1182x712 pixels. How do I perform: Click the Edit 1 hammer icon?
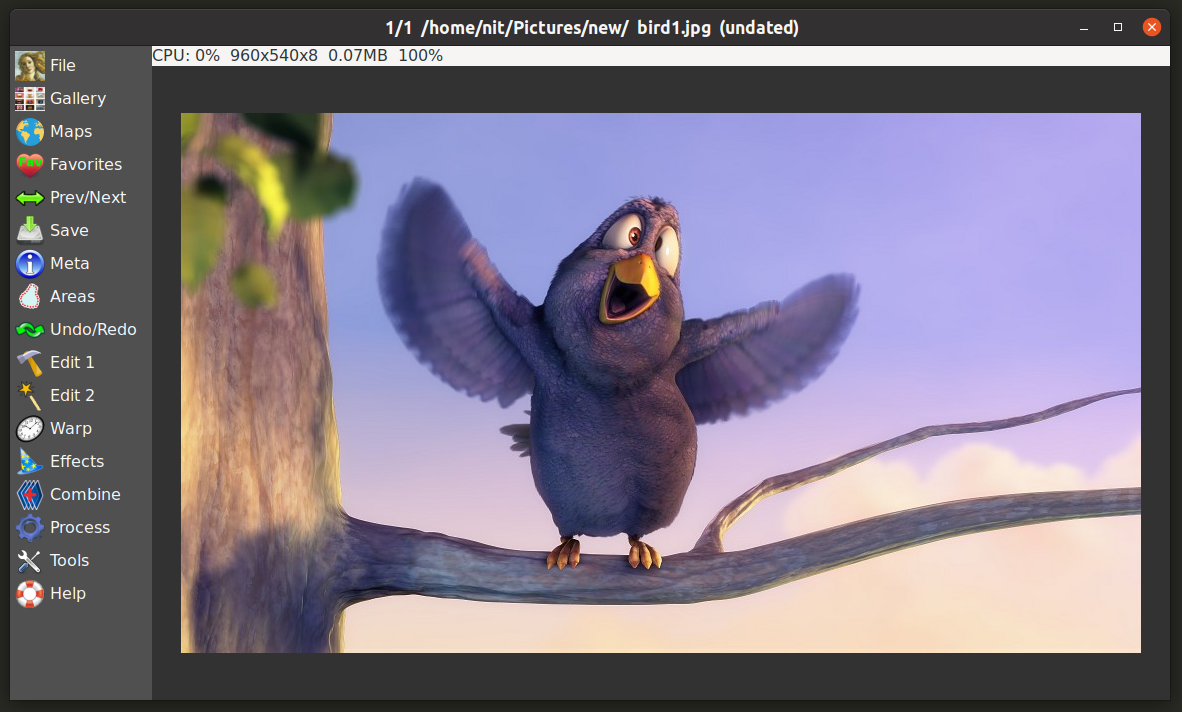(29, 363)
